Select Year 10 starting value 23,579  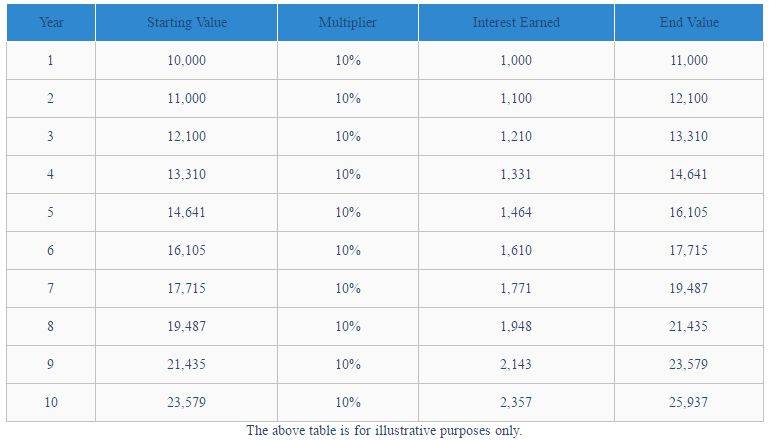pyautogui.click(x=186, y=402)
